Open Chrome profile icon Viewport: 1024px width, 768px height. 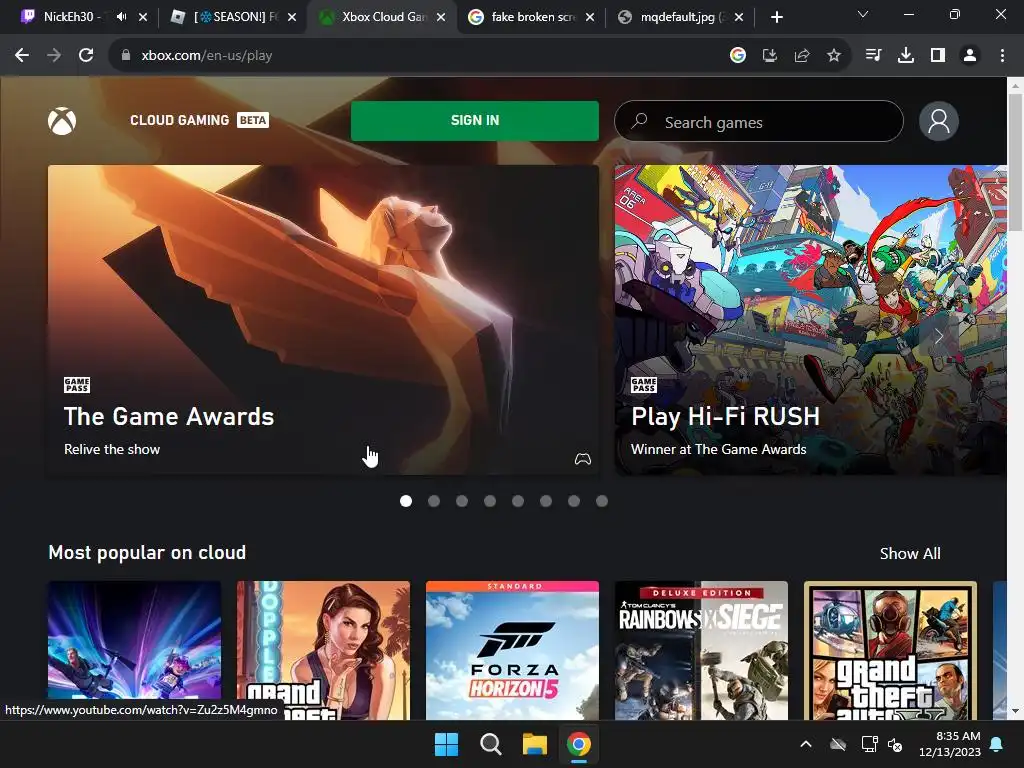[970, 56]
